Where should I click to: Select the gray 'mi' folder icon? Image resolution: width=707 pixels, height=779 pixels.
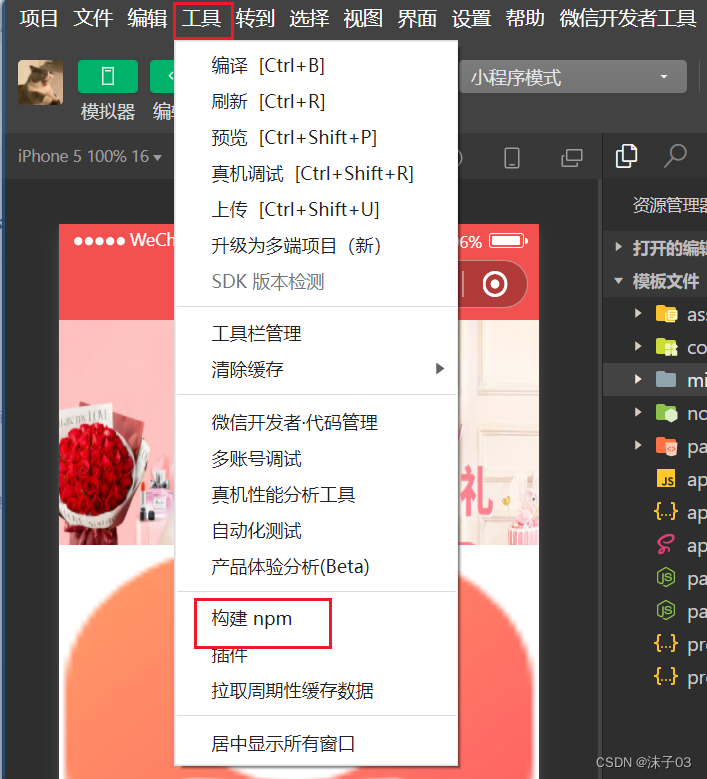coord(666,380)
